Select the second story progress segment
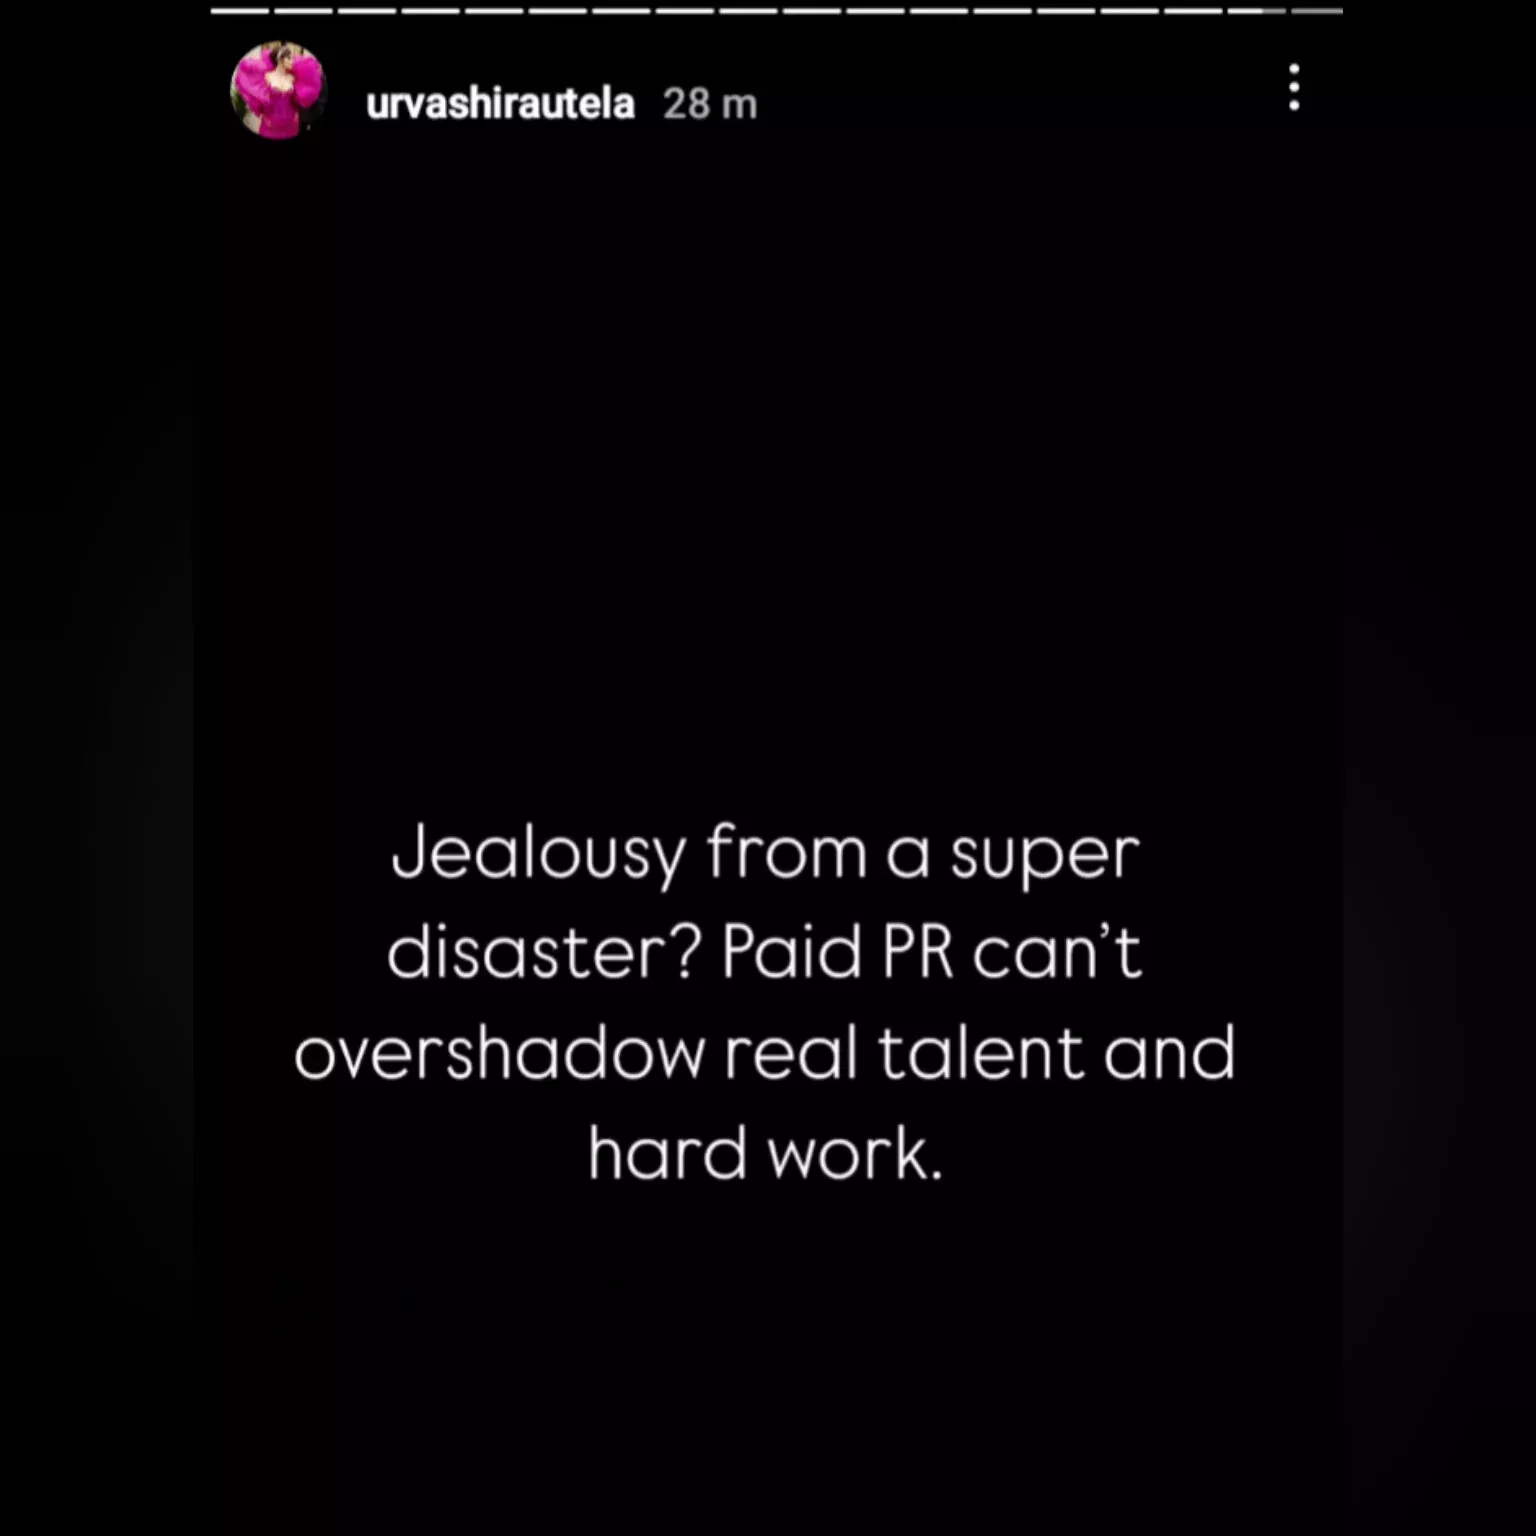 click(x=304, y=11)
